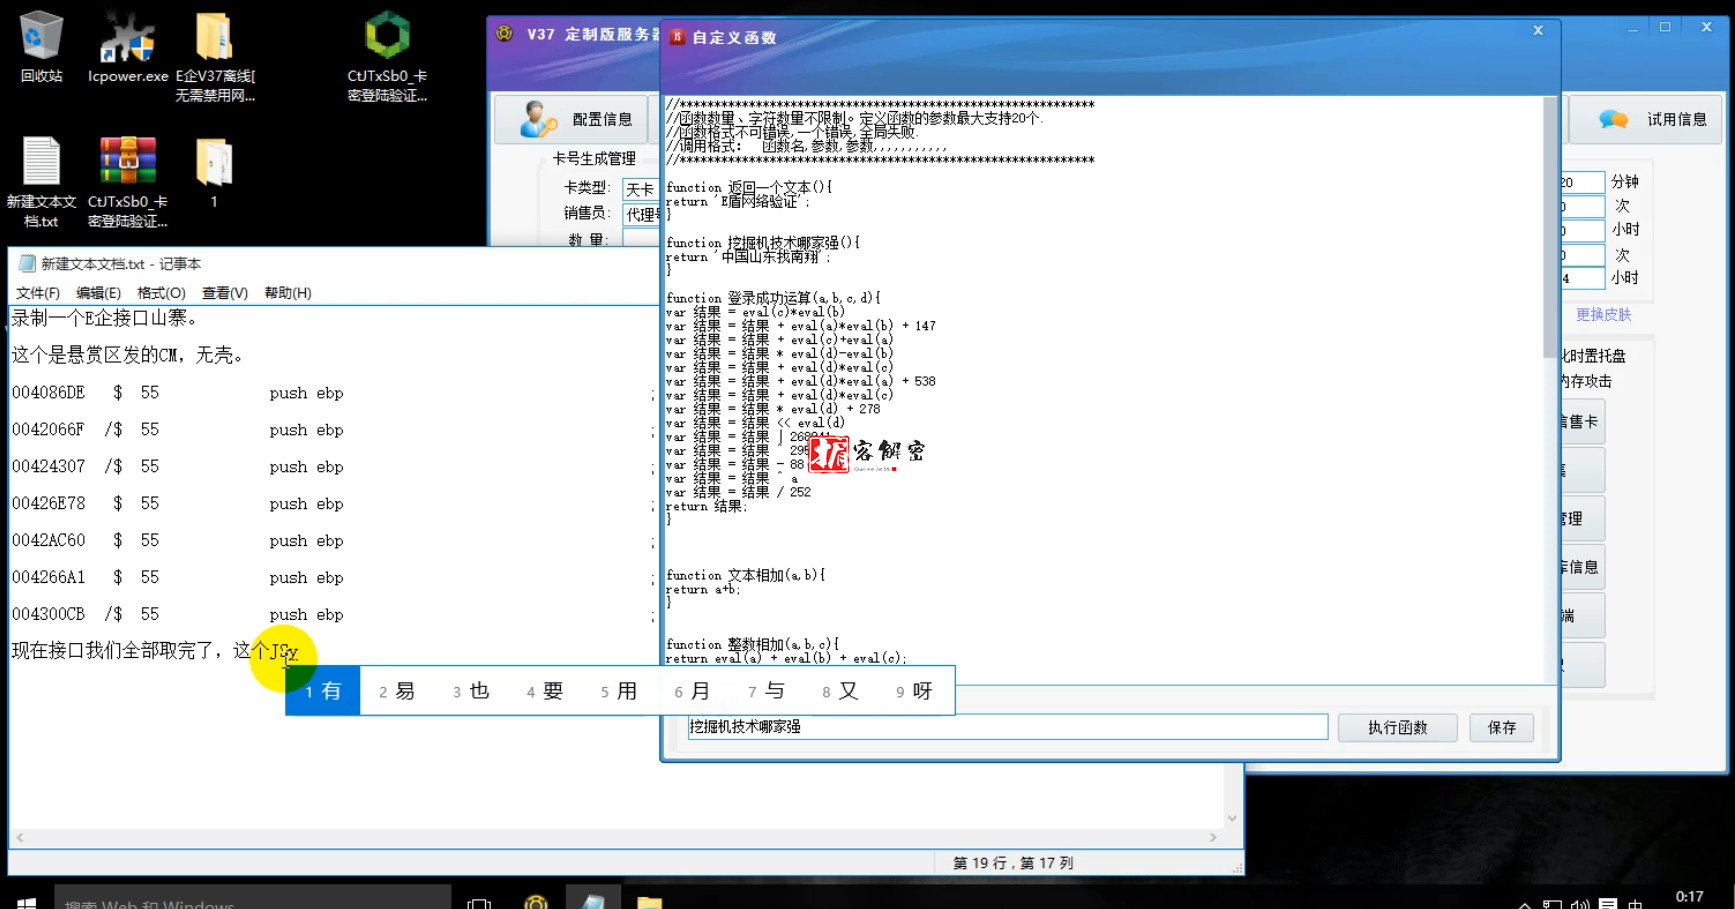Switch to the 试用信息 tab
1735x909 pixels.
[1646, 119]
